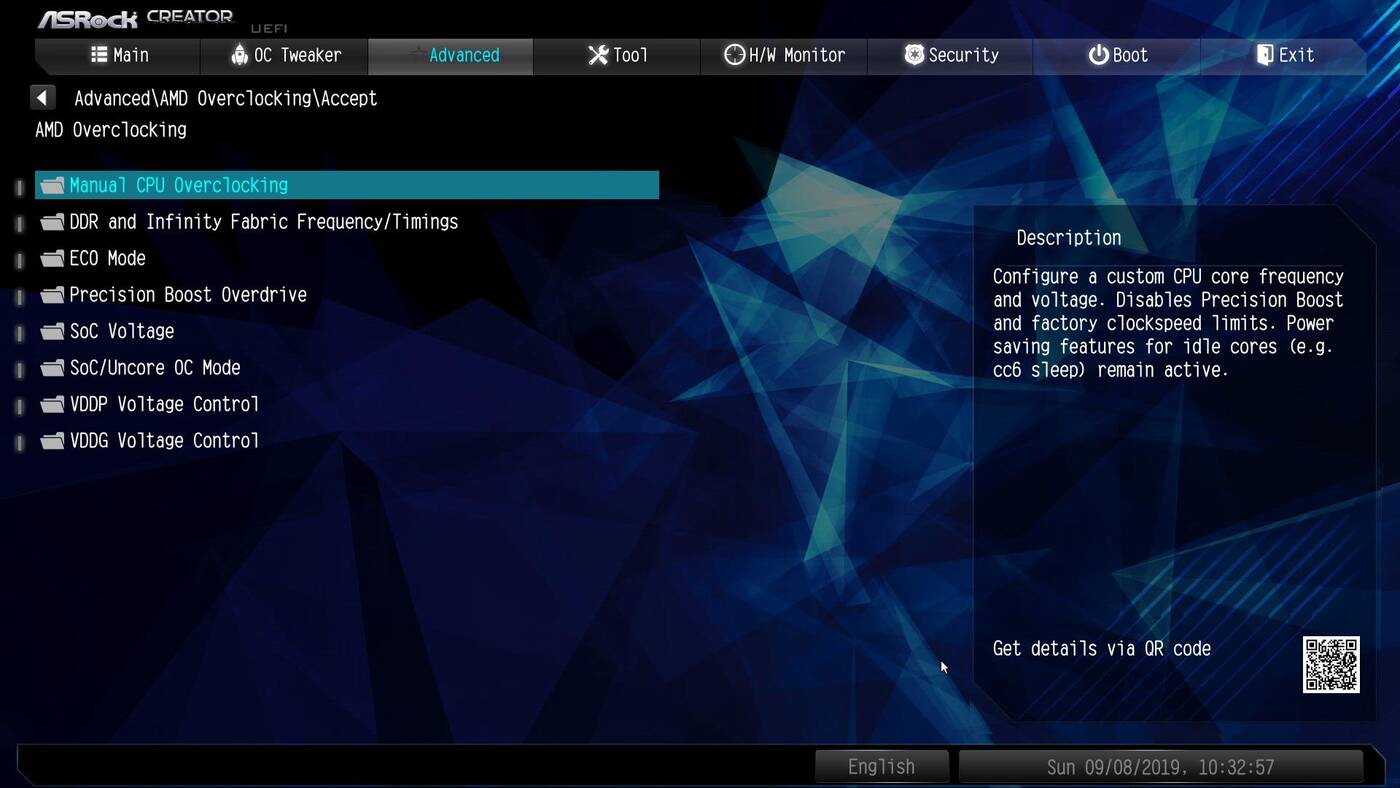This screenshot has width=1400, height=788.
Task: Switch to the Main tab
Action: [119, 55]
